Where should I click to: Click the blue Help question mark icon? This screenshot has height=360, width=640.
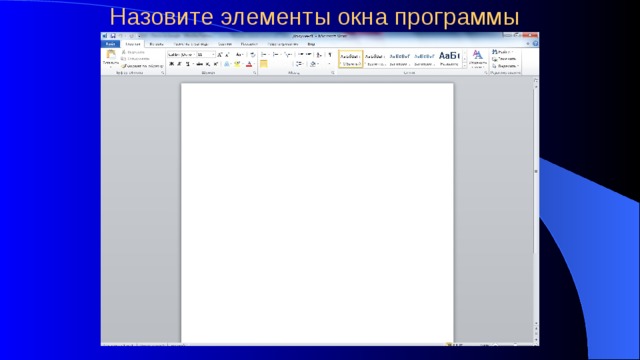535,44
